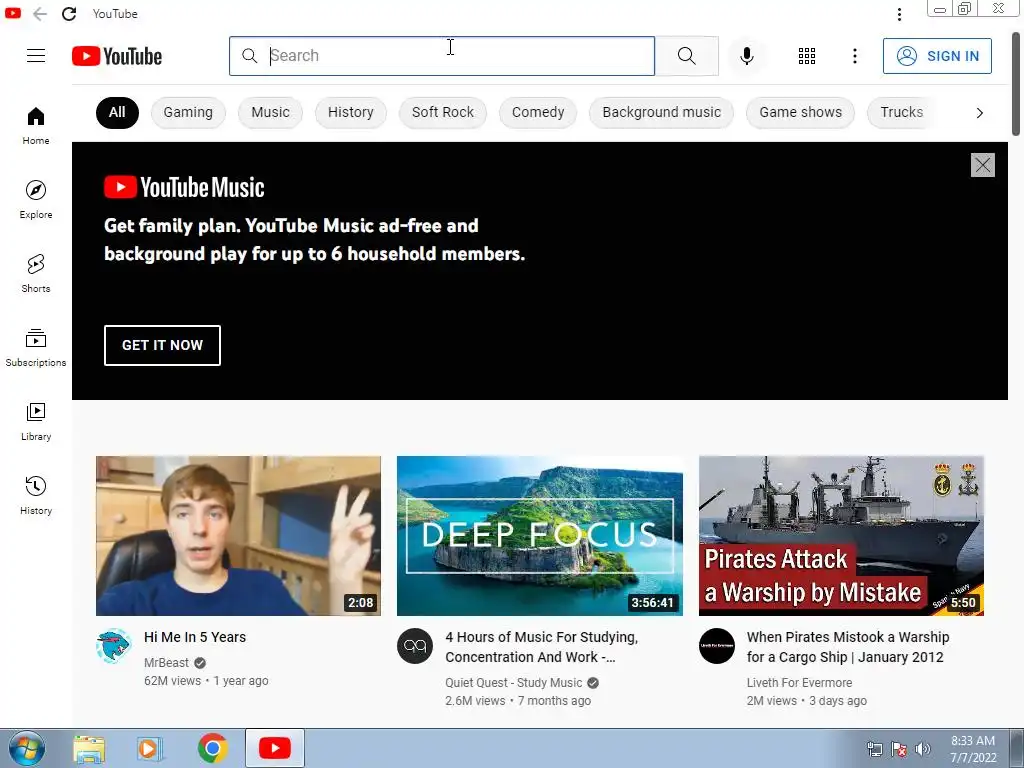1024x768 pixels.
Task: Open the YouTube apps grid
Action: pyautogui.click(x=807, y=56)
